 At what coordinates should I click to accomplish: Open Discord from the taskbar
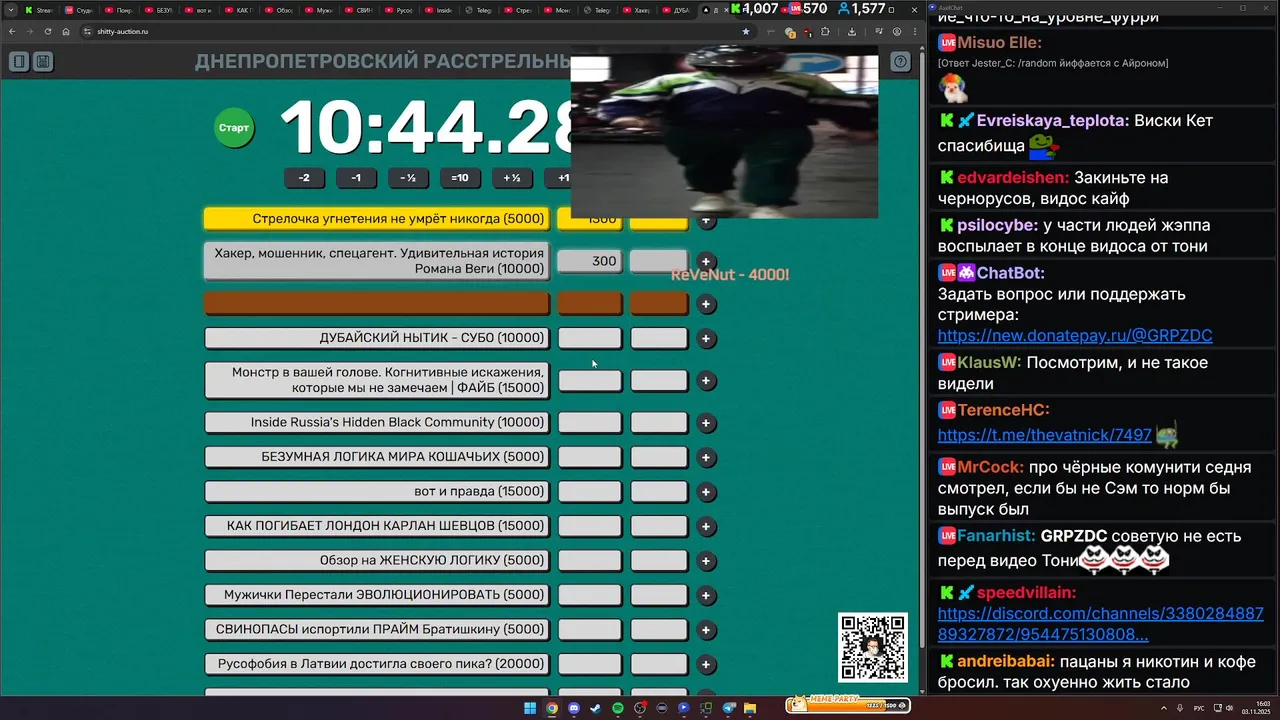(x=574, y=708)
